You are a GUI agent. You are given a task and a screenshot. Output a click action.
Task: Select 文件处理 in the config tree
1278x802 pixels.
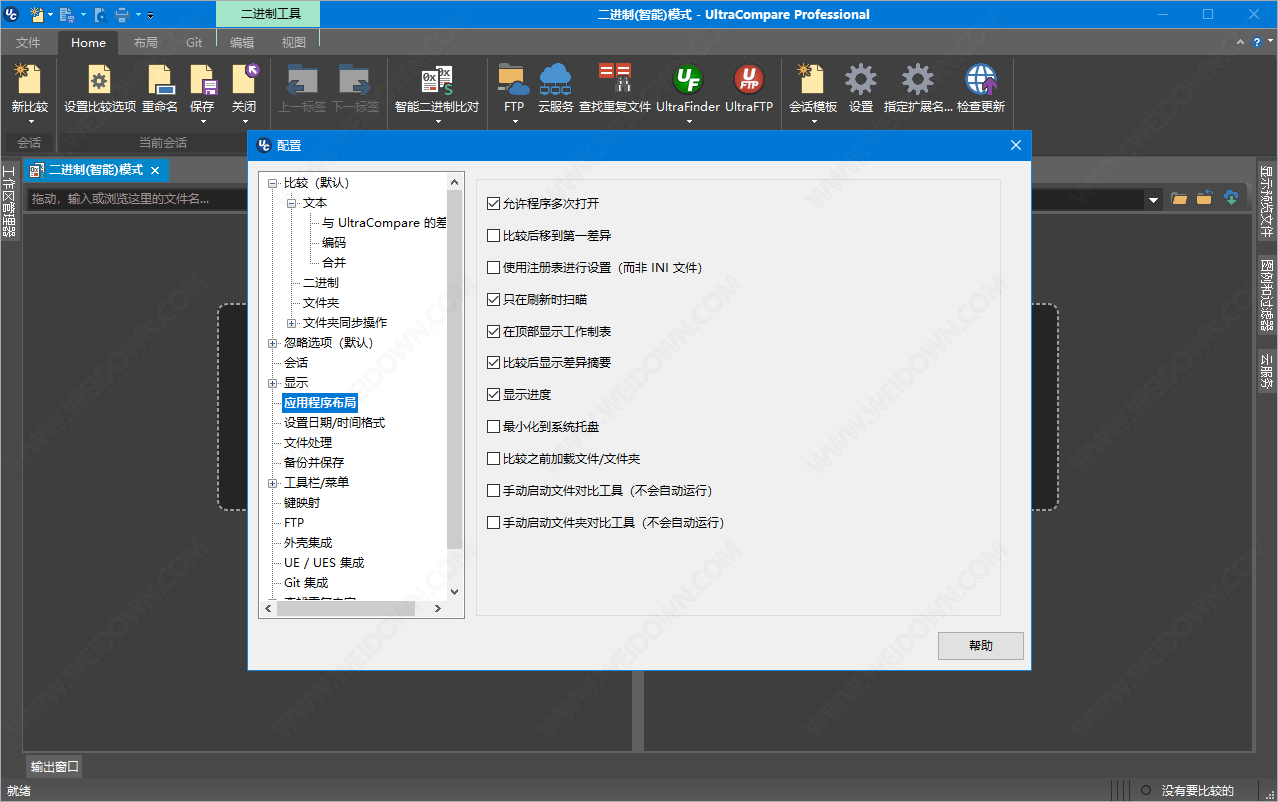(308, 443)
